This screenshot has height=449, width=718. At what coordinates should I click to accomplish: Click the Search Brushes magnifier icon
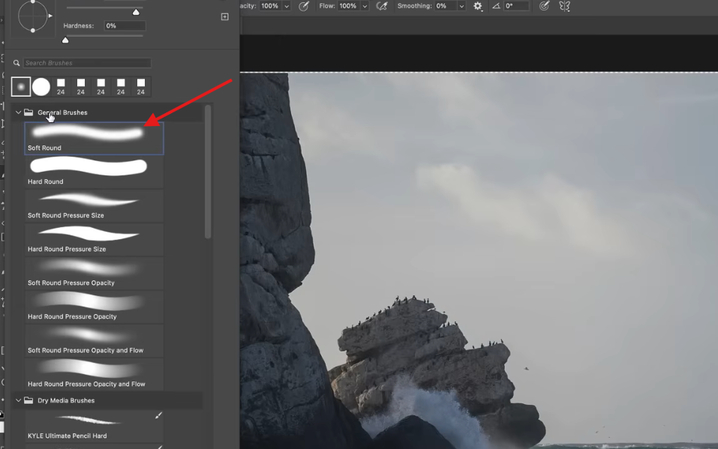16,63
